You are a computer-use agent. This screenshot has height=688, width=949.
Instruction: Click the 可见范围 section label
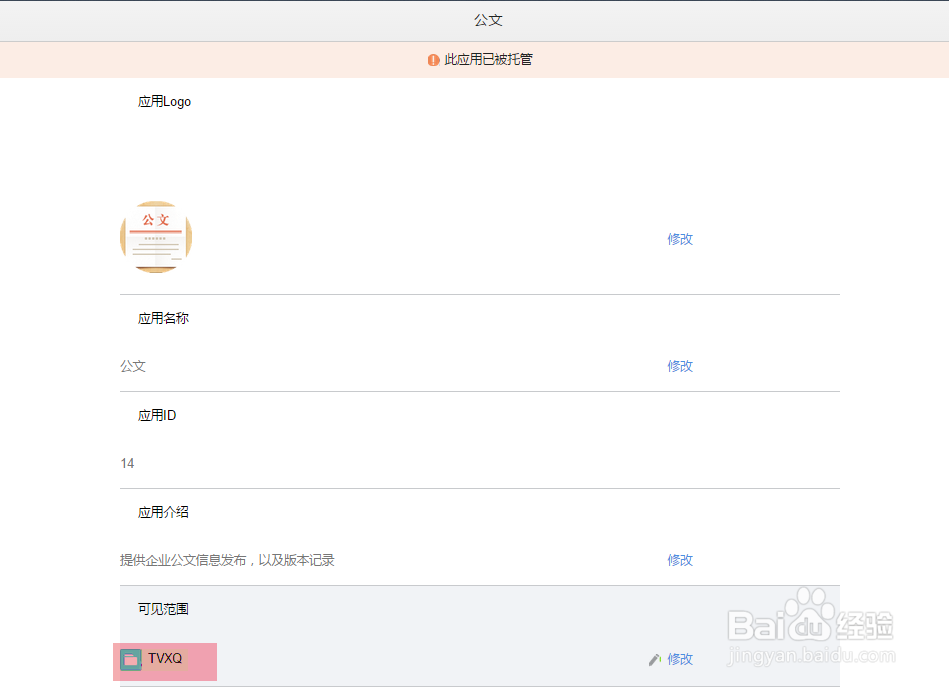pos(163,609)
